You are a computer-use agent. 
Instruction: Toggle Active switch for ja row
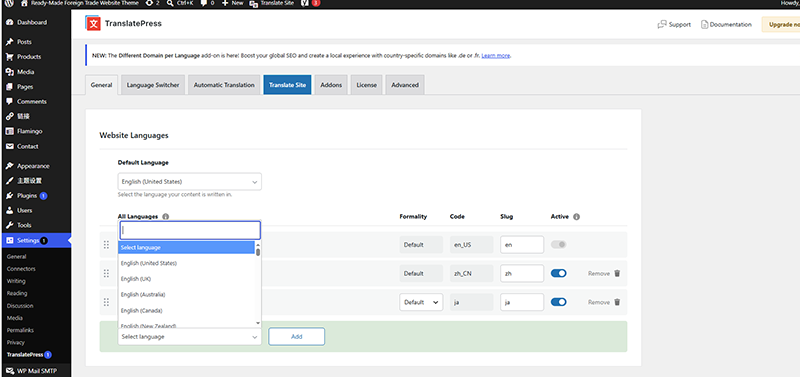tap(559, 302)
